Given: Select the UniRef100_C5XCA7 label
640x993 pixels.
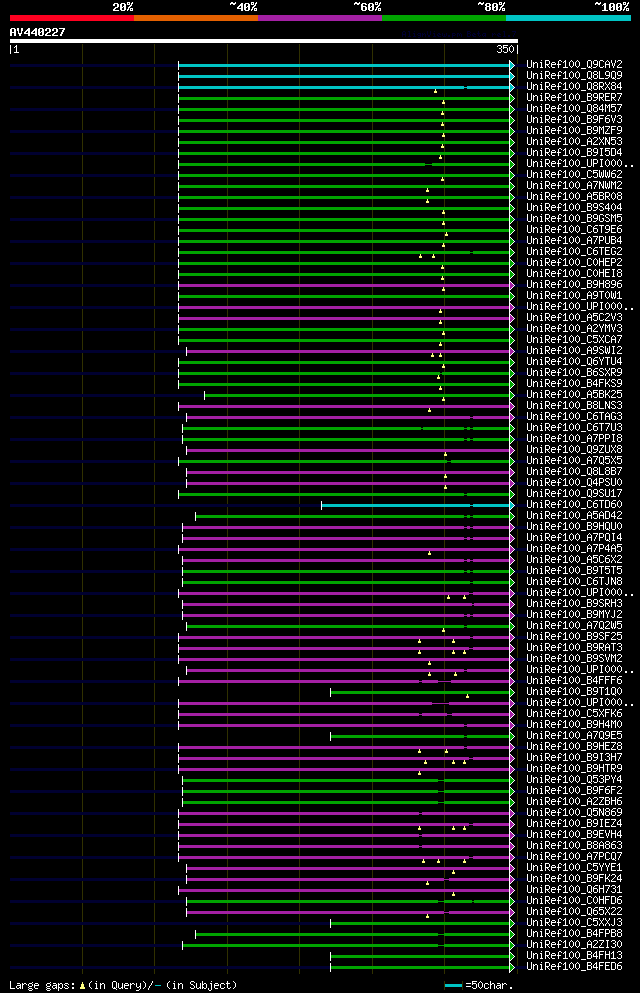Looking at the screenshot, I should point(574,339).
